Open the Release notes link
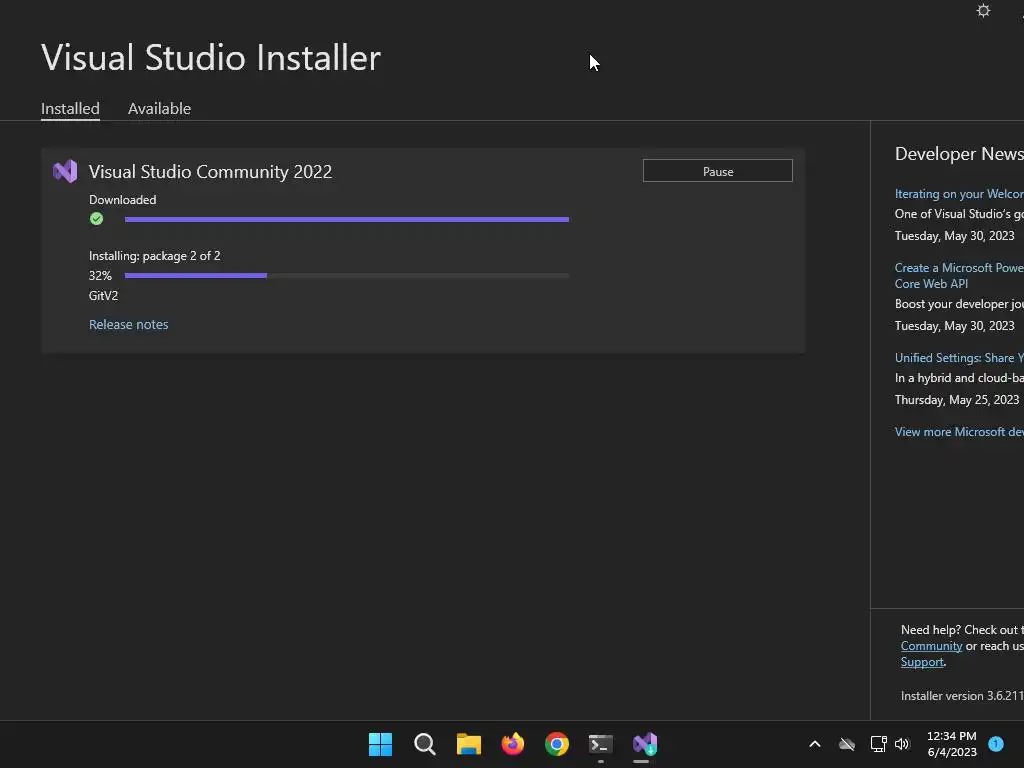This screenshot has height=768, width=1024. (129, 325)
